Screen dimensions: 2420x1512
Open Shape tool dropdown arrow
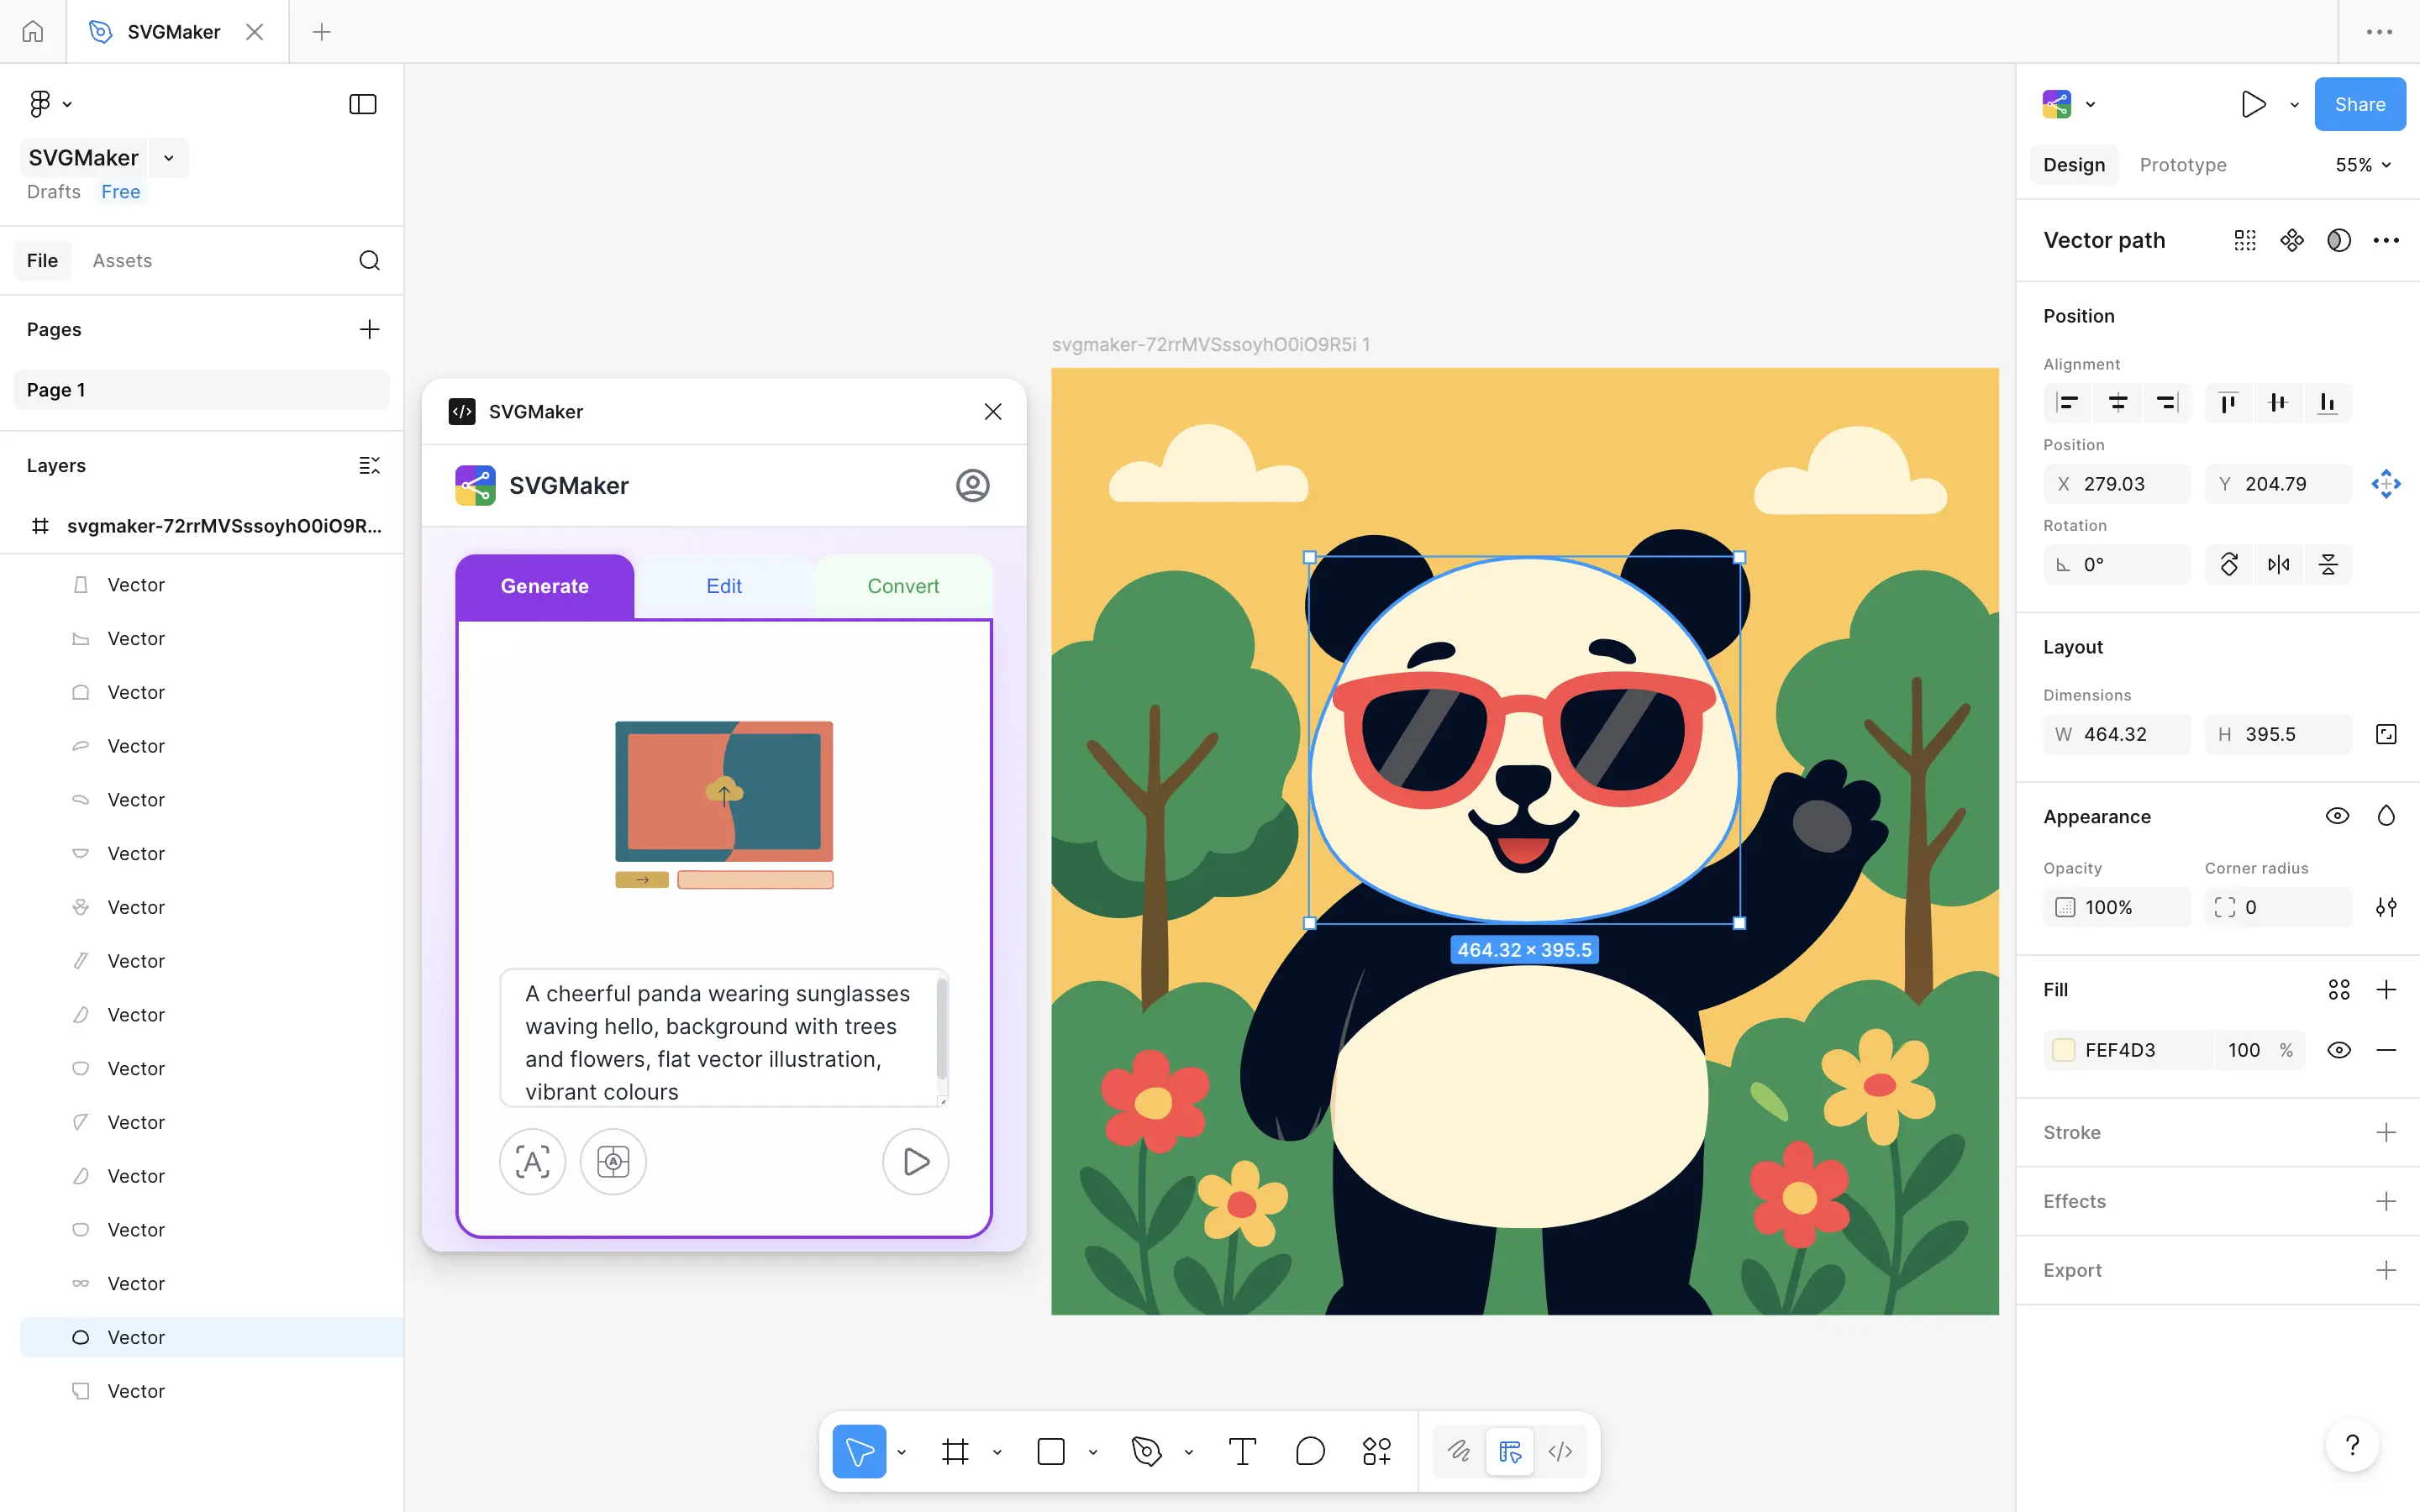(1093, 1452)
